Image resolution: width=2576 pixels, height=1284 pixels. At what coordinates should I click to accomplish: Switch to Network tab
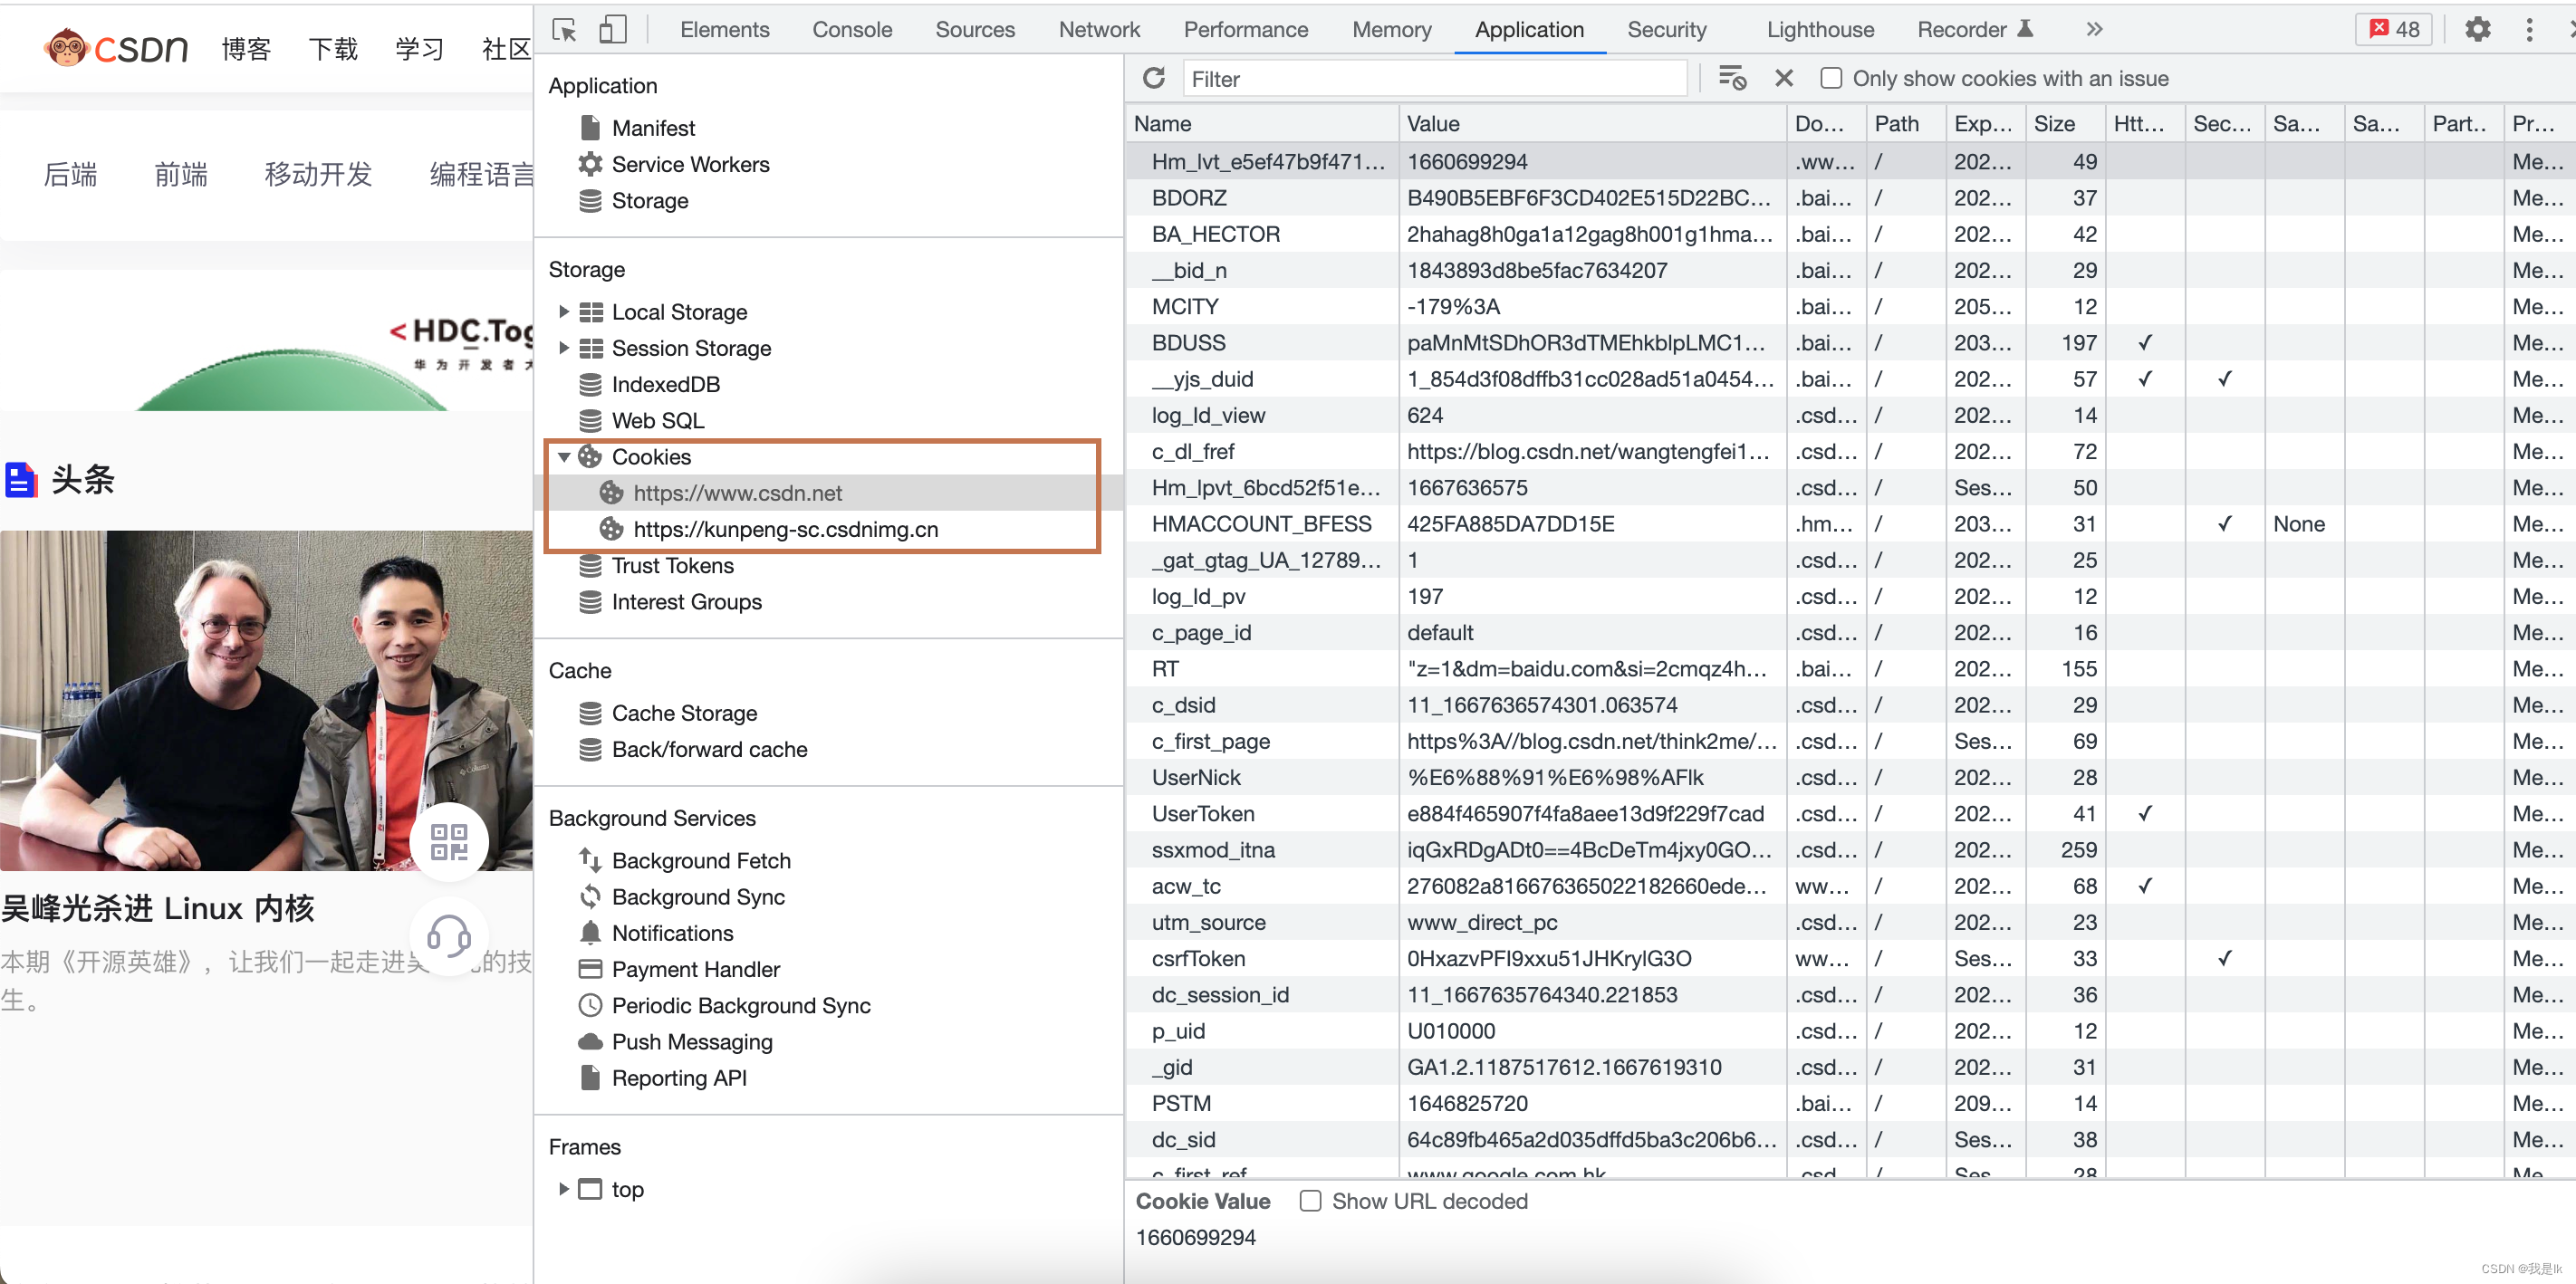point(1099,30)
